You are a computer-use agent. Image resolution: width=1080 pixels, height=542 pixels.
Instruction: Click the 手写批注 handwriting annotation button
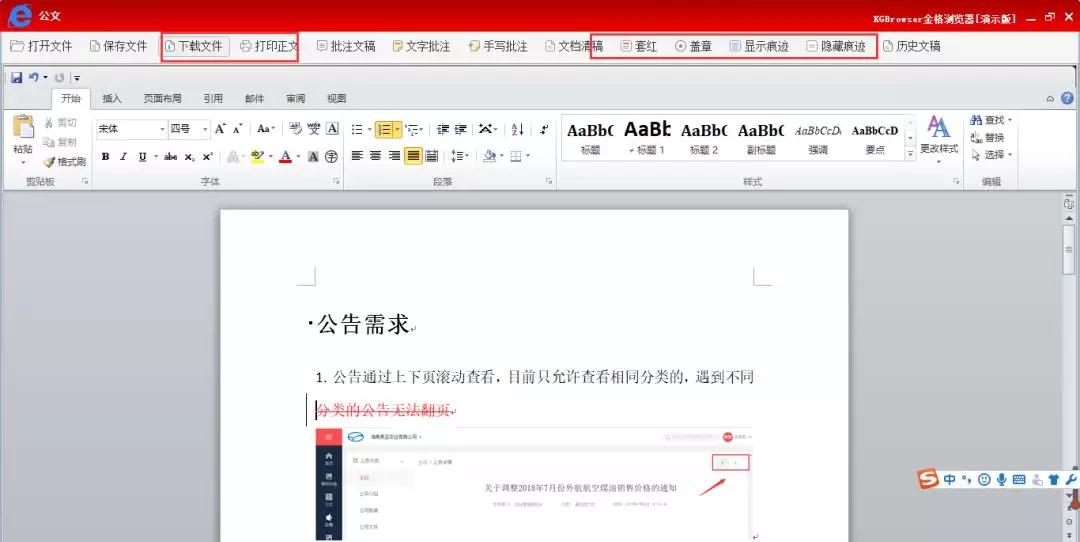(x=497, y=46)
